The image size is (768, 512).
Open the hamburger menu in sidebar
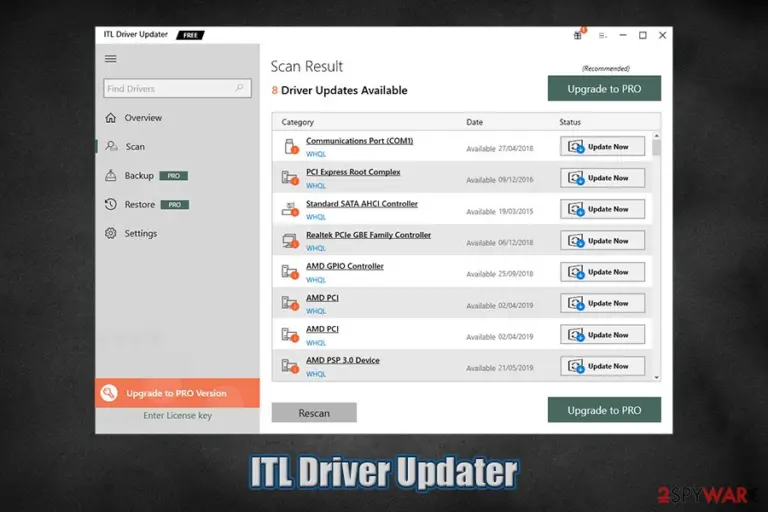coord(111,59)
